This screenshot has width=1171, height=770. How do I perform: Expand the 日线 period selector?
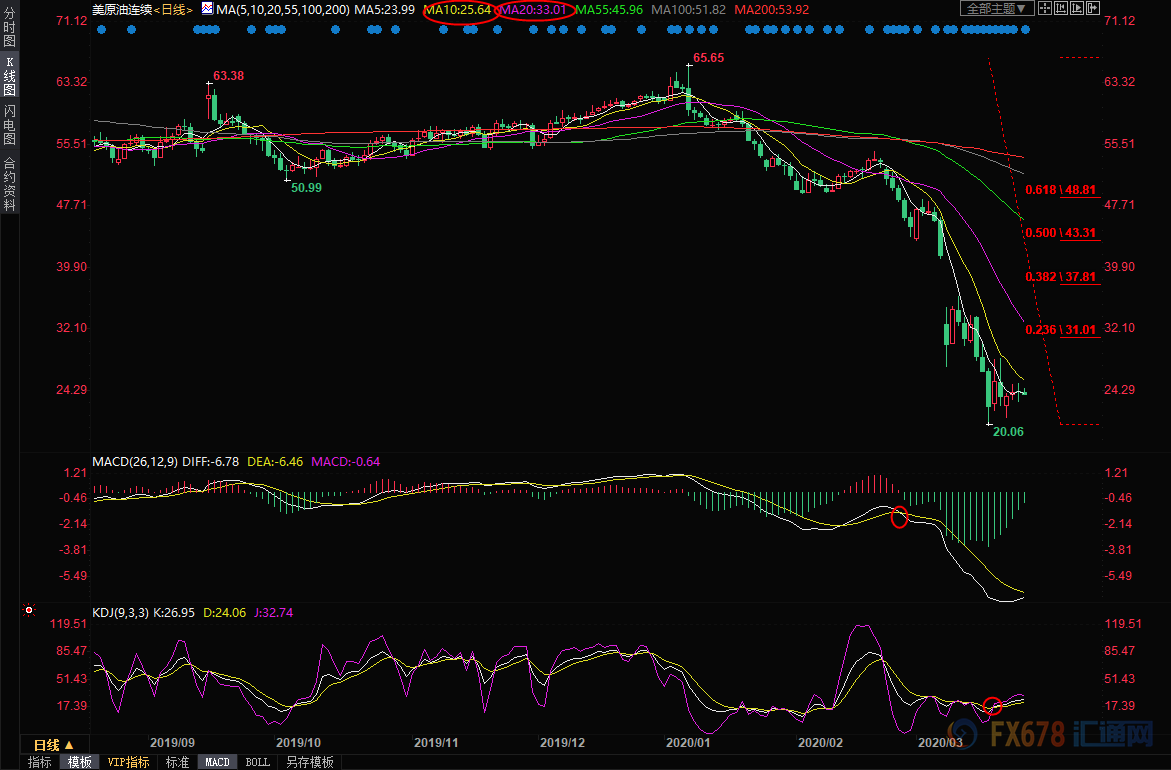[54, 745]
